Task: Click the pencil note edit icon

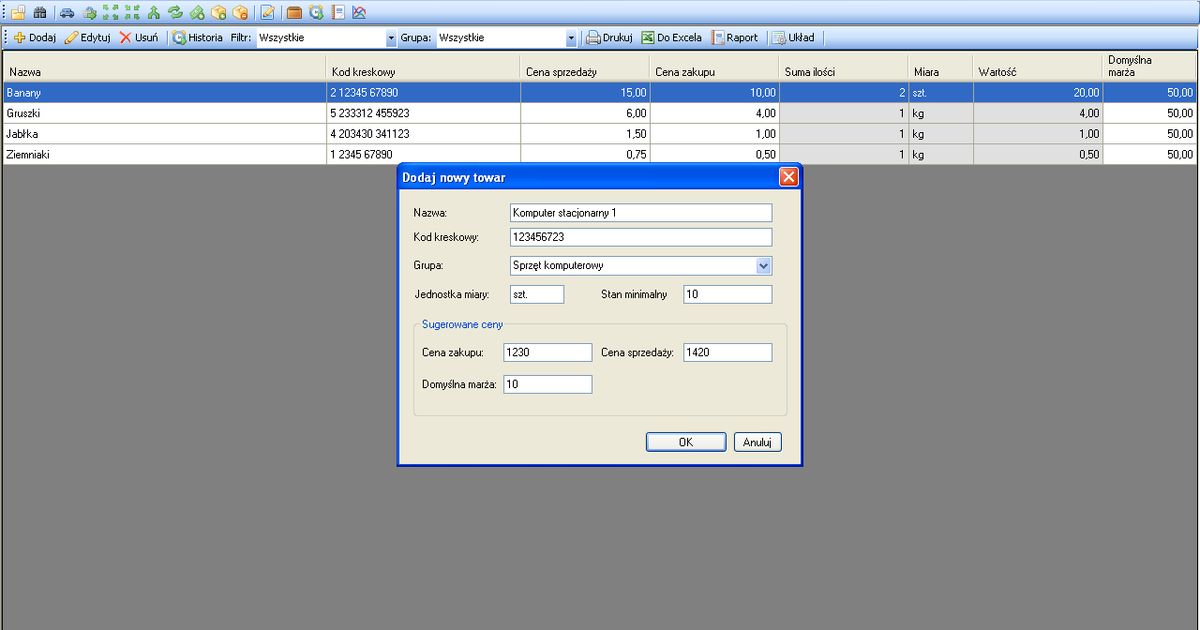Action: pos(267,13)
